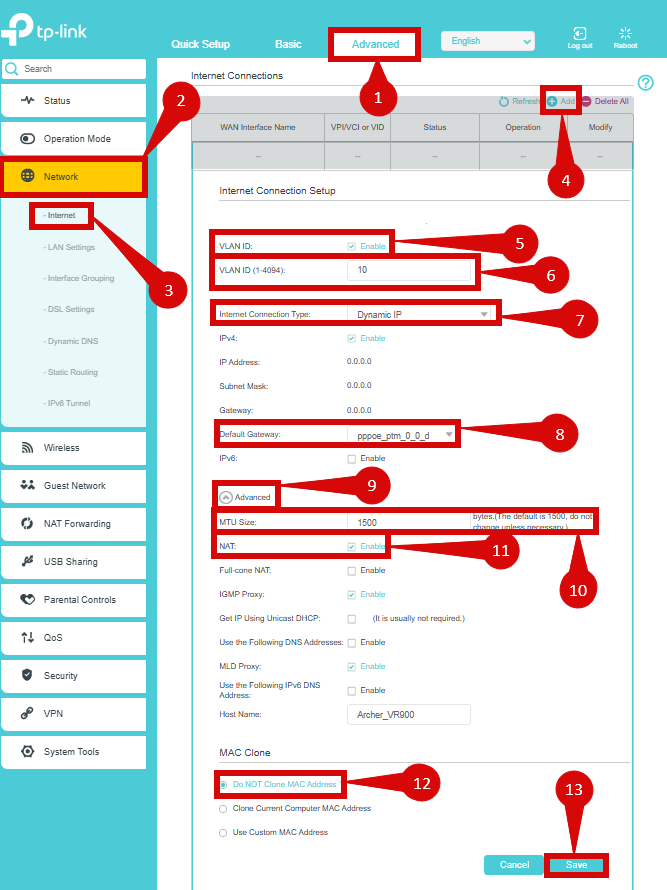This screenshot has height=890, width=667.
Task: Toggle the IPv4 Enable checkbox
Action: pos(351,338)
